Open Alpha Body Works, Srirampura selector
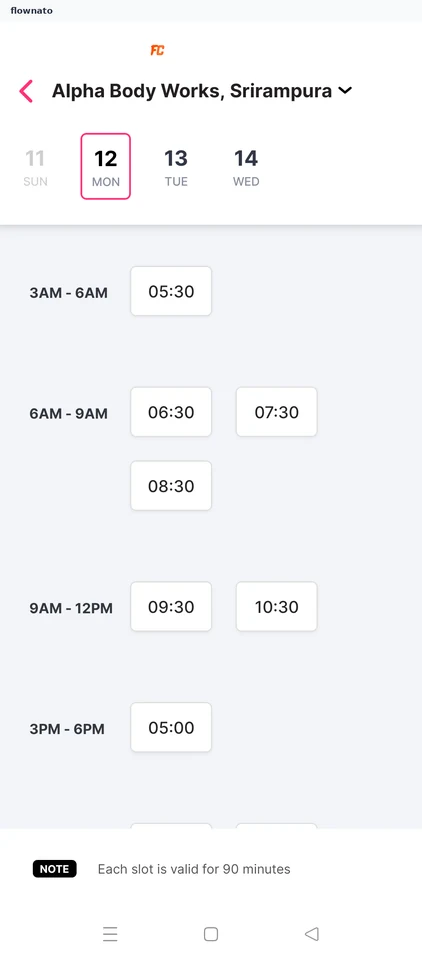The image size is (422, 960). point(202,91)
